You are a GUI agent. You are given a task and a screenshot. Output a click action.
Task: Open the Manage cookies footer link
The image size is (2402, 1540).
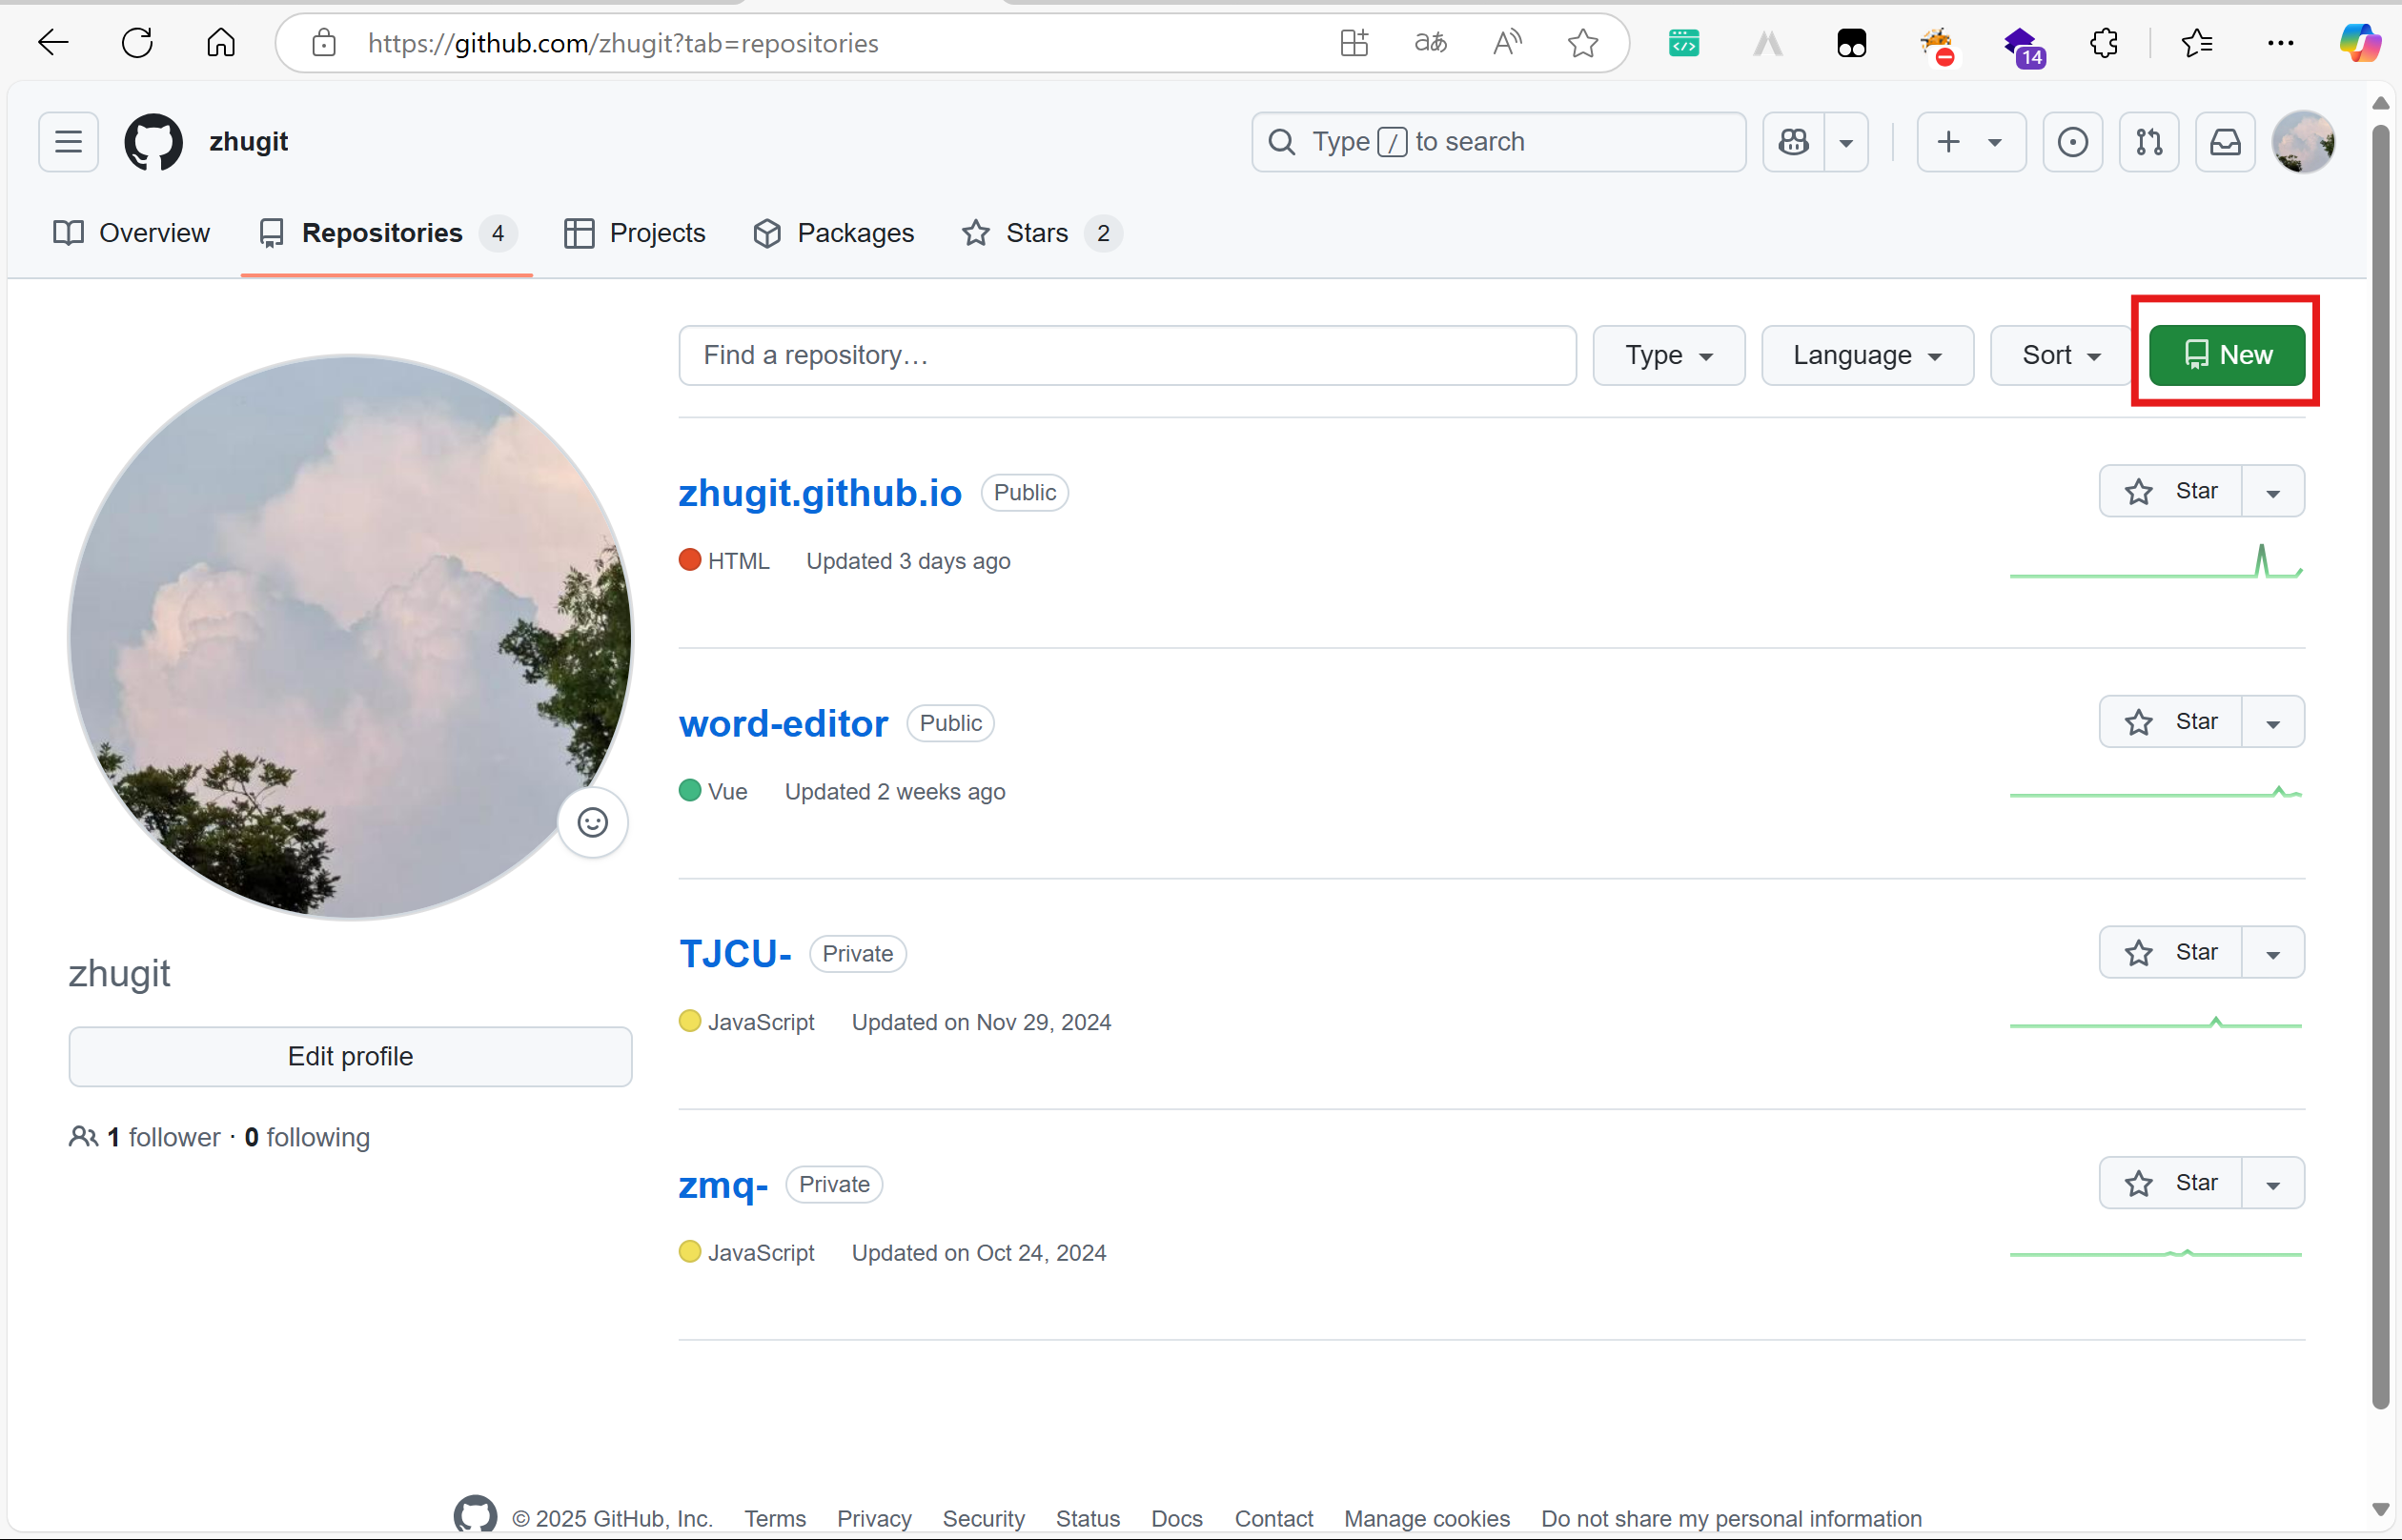pyautogui.click(x=1426, y=1518)
